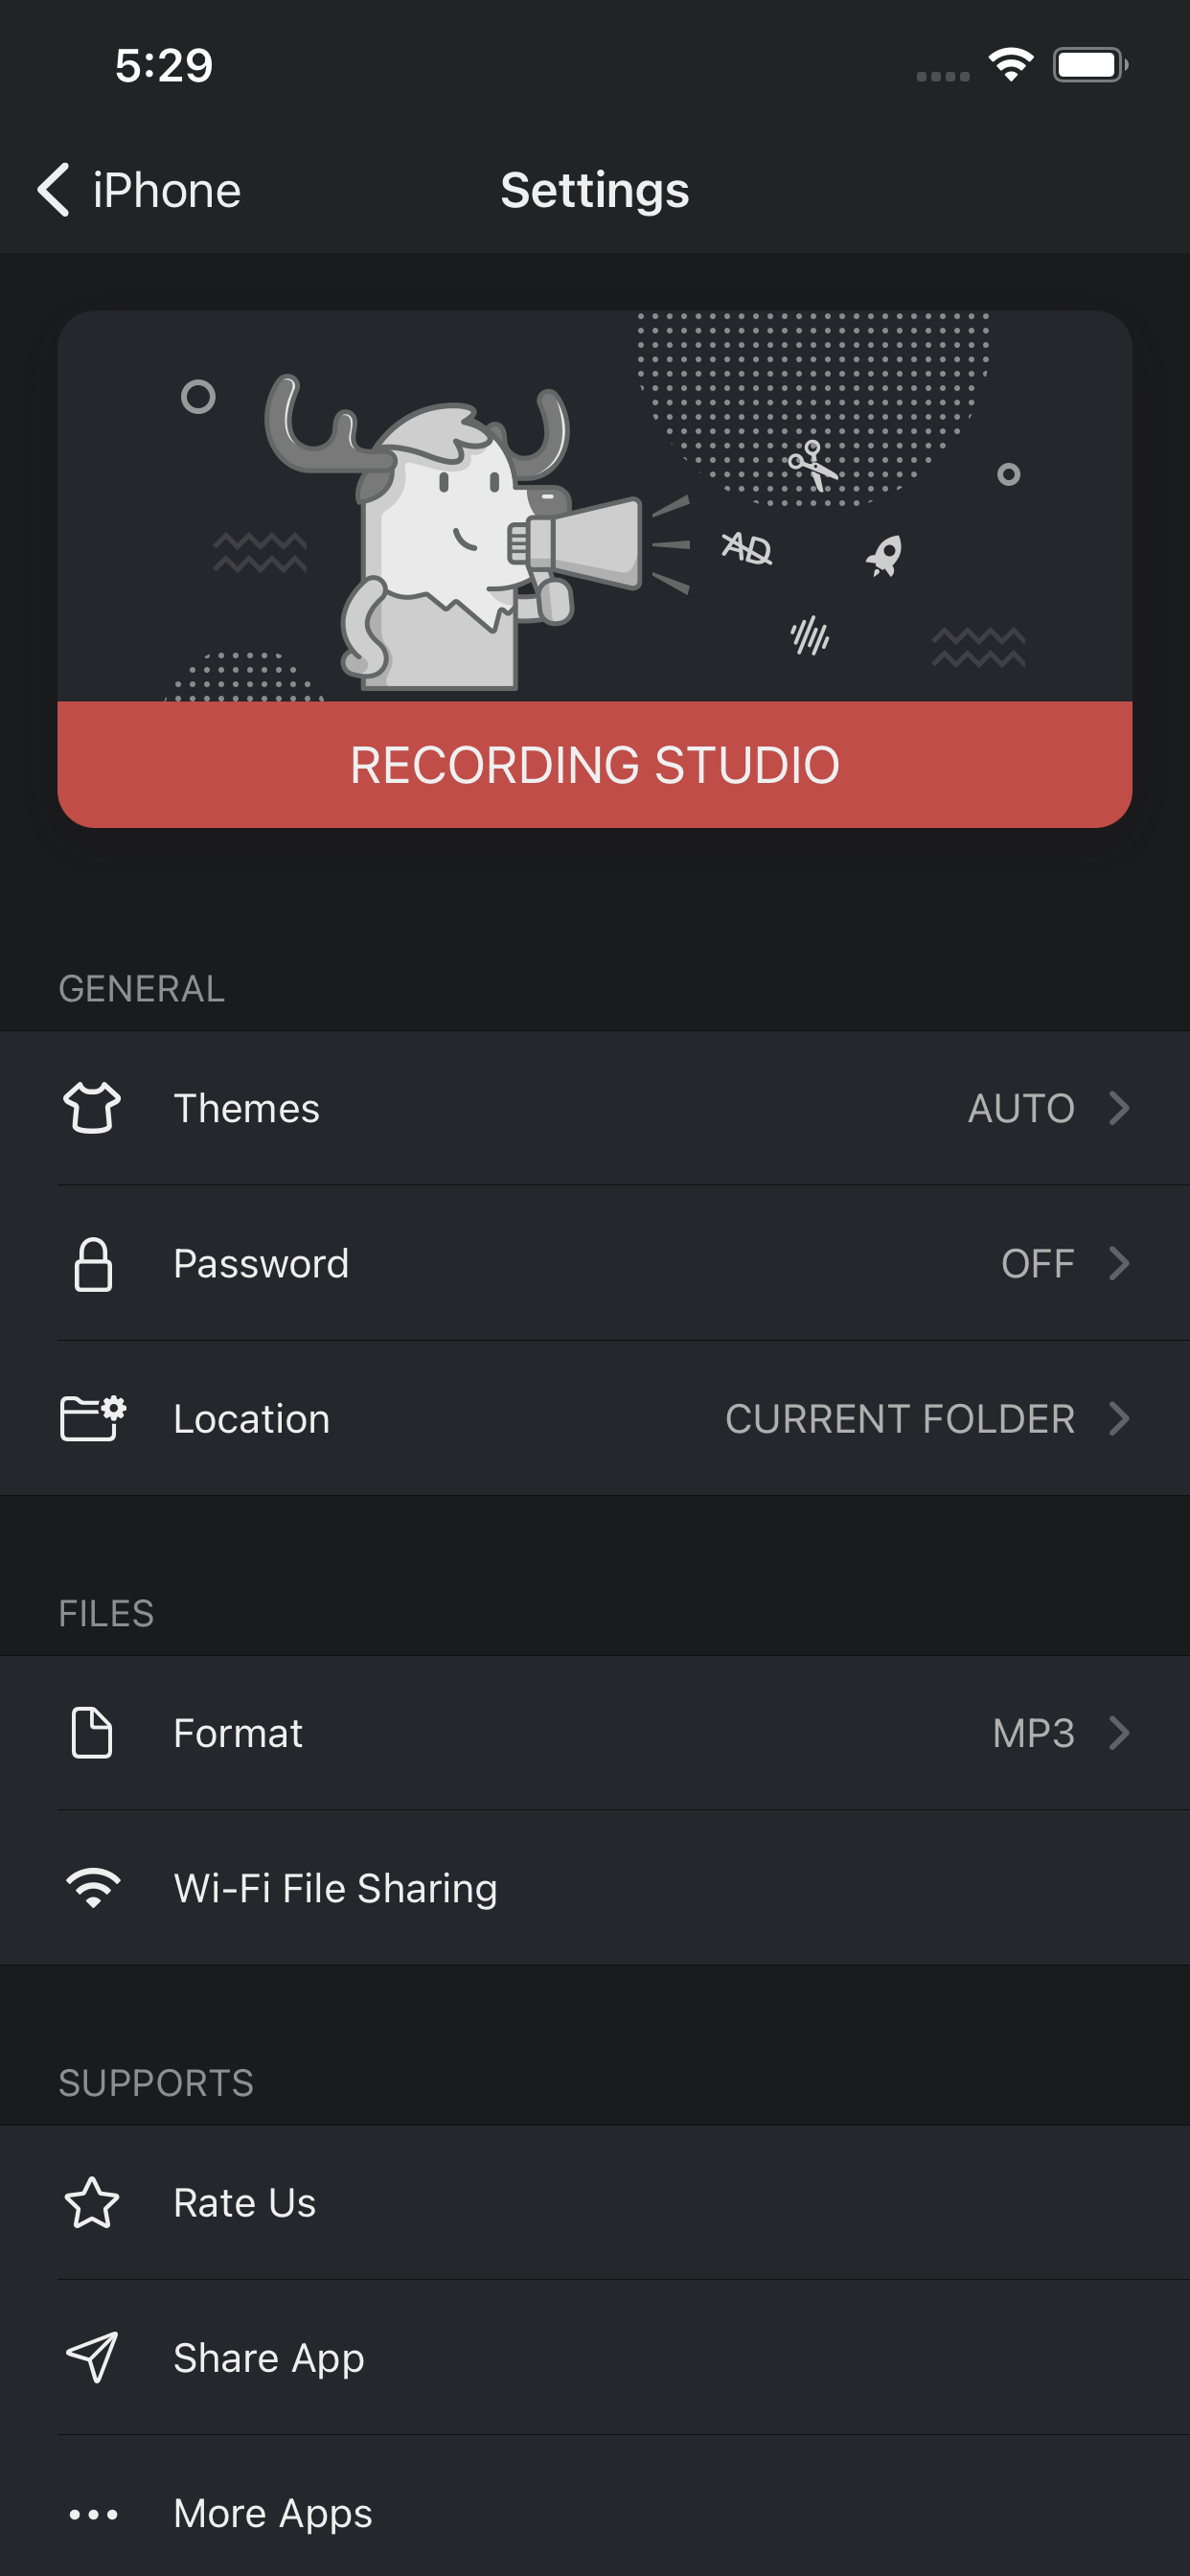Expand Location via its right chevron
1190x2576 pixels.
pos(1119,1418)
